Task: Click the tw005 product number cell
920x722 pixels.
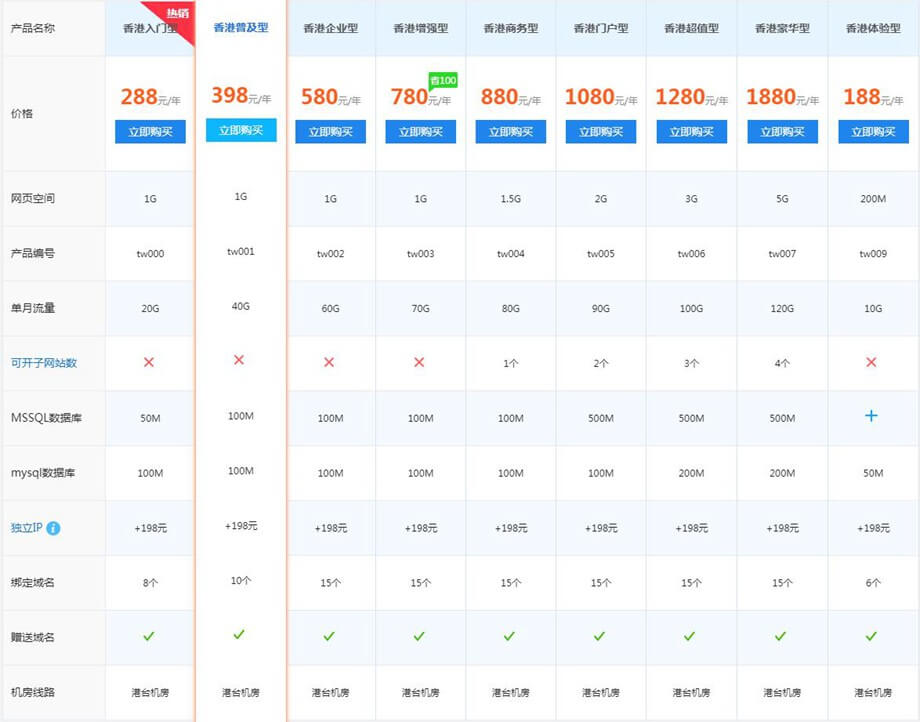Action: click(600, 254)
